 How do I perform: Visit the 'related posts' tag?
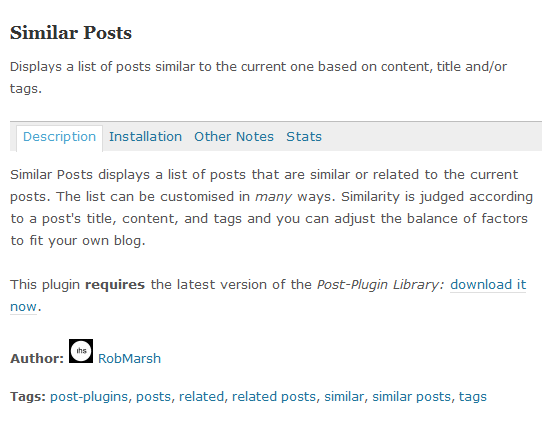[x=274, y=397]
